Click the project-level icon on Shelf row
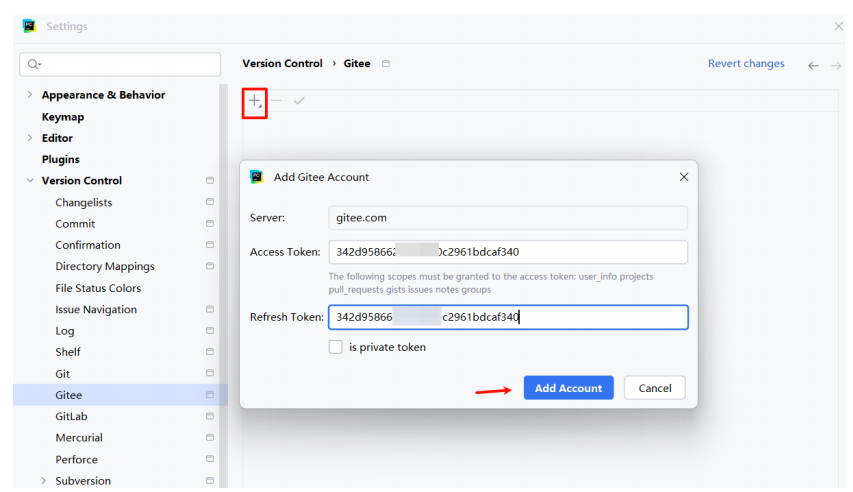The height and width of the screenshot is (492, 853). coord(210,352)
